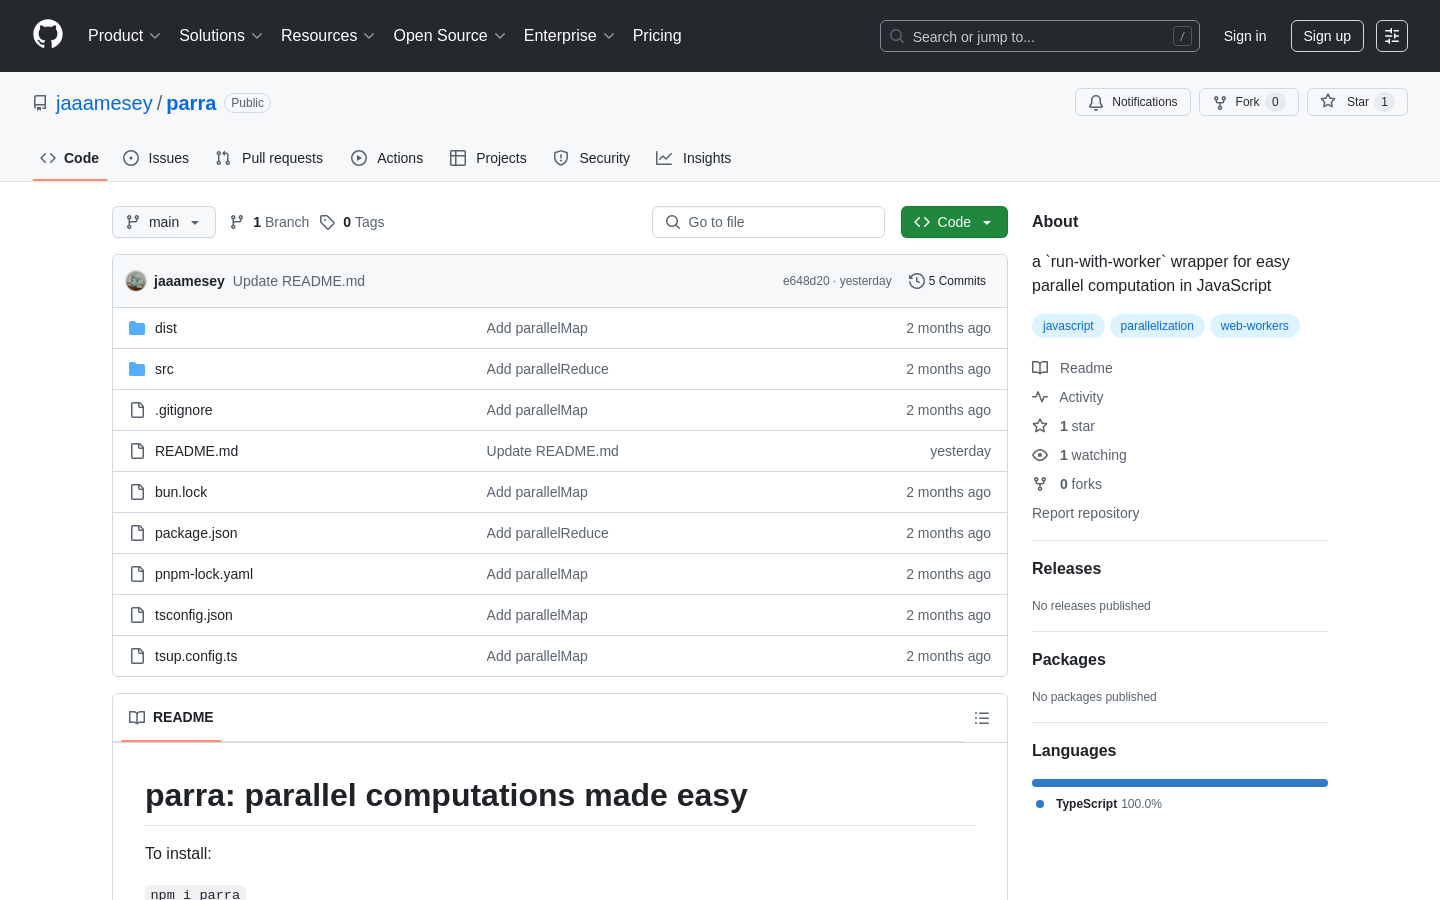This screenshot has width=1440, height=900.
Task: Click the file icon for bun.lock
Action: coord(137,492)
